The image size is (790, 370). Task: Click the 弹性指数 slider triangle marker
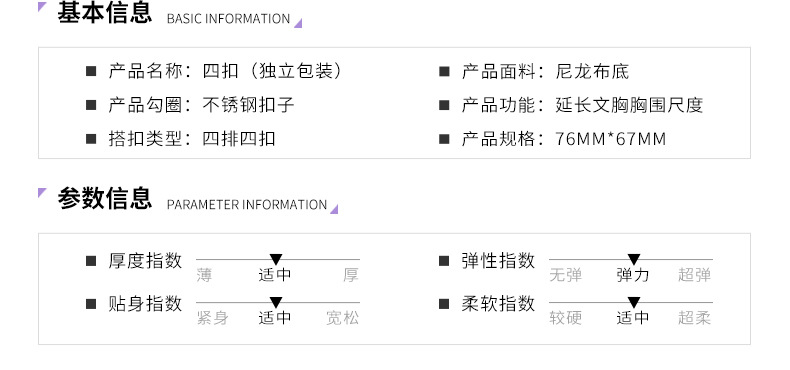[634, 259]
